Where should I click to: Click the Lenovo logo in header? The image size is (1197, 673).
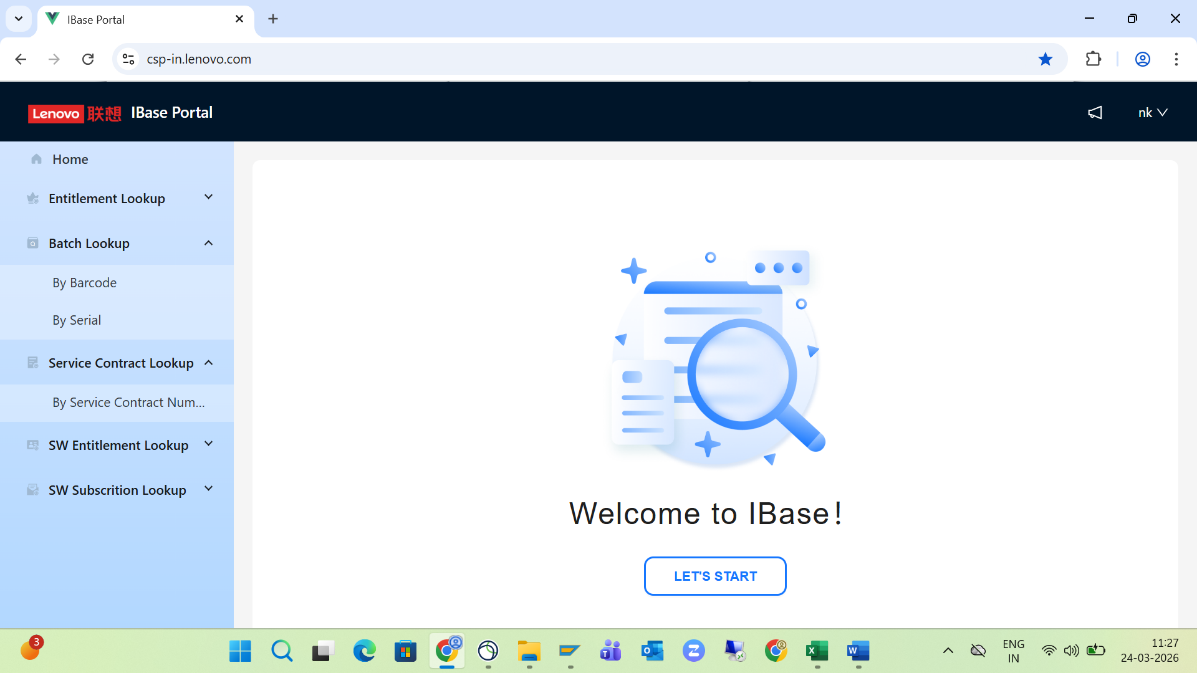click(x=74, y=113)
